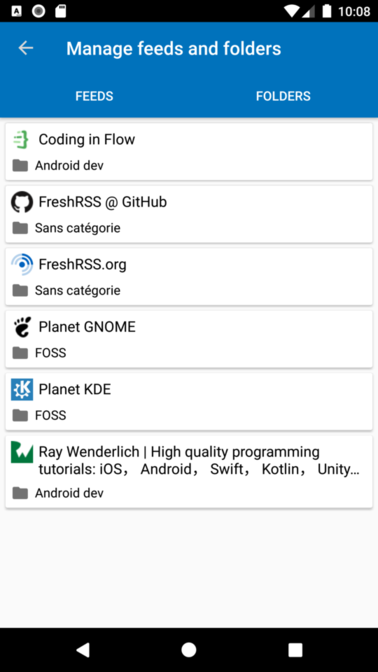
Task: Open the FreshRSS @ GitHub feed
Action: point(189,214)
